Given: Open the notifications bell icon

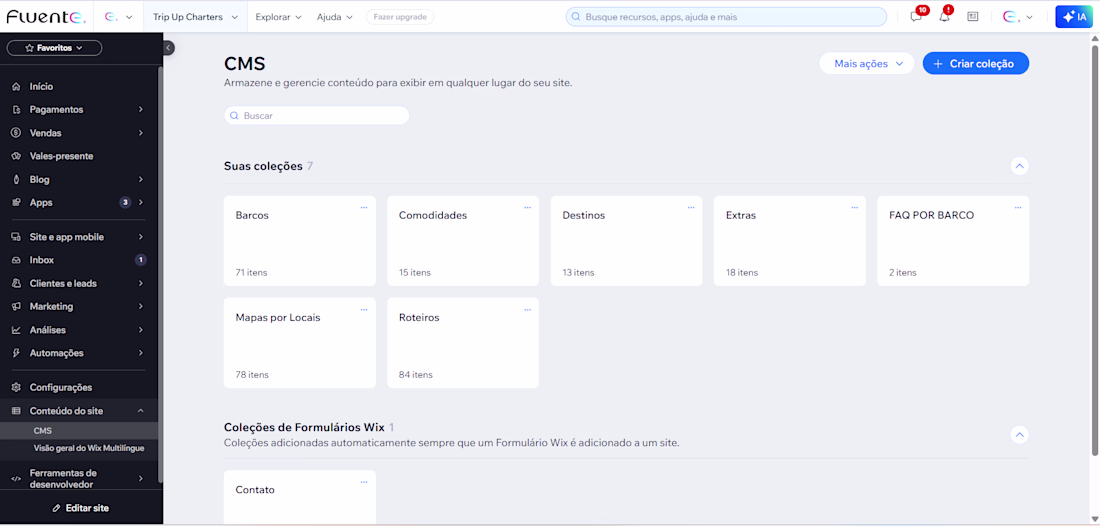Looking at the screenshot, I should click(x=944, y=16).
